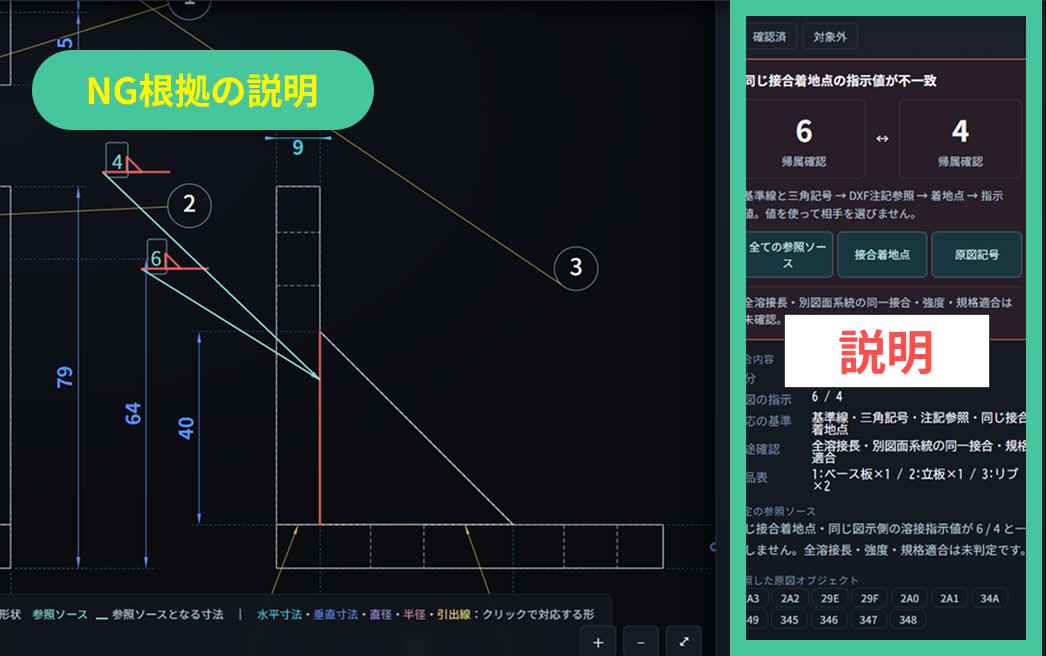Click the 6 / 4 instruction value
The width and height of the screenshot is (1046, 656).
(827, 396)
